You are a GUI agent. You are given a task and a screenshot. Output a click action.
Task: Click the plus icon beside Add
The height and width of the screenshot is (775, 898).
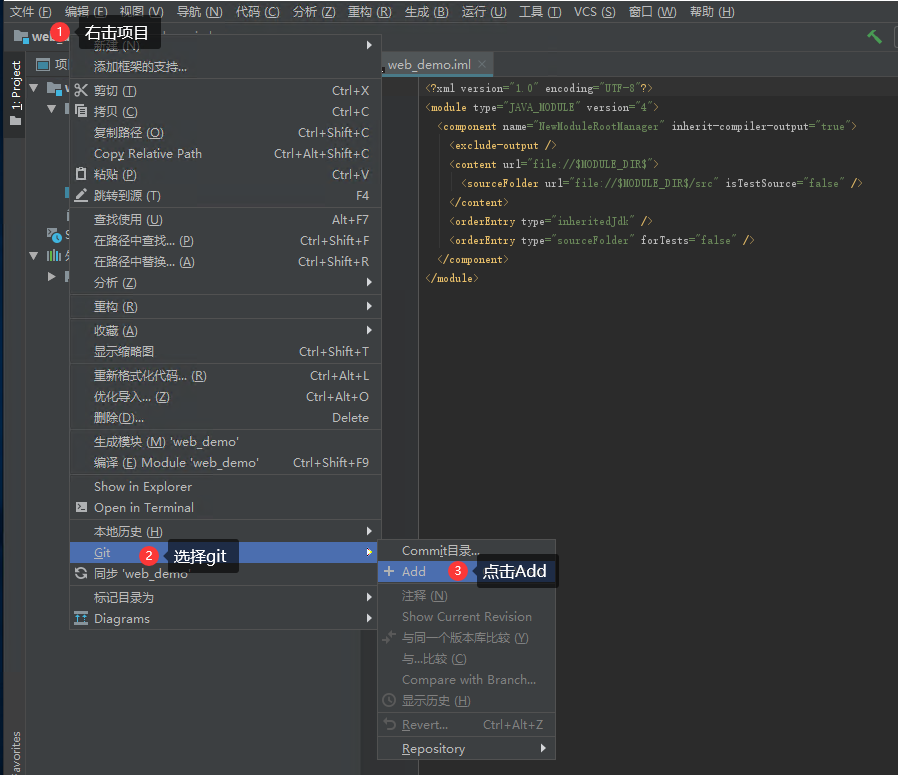pyautogui.click(x=389, y=571)
